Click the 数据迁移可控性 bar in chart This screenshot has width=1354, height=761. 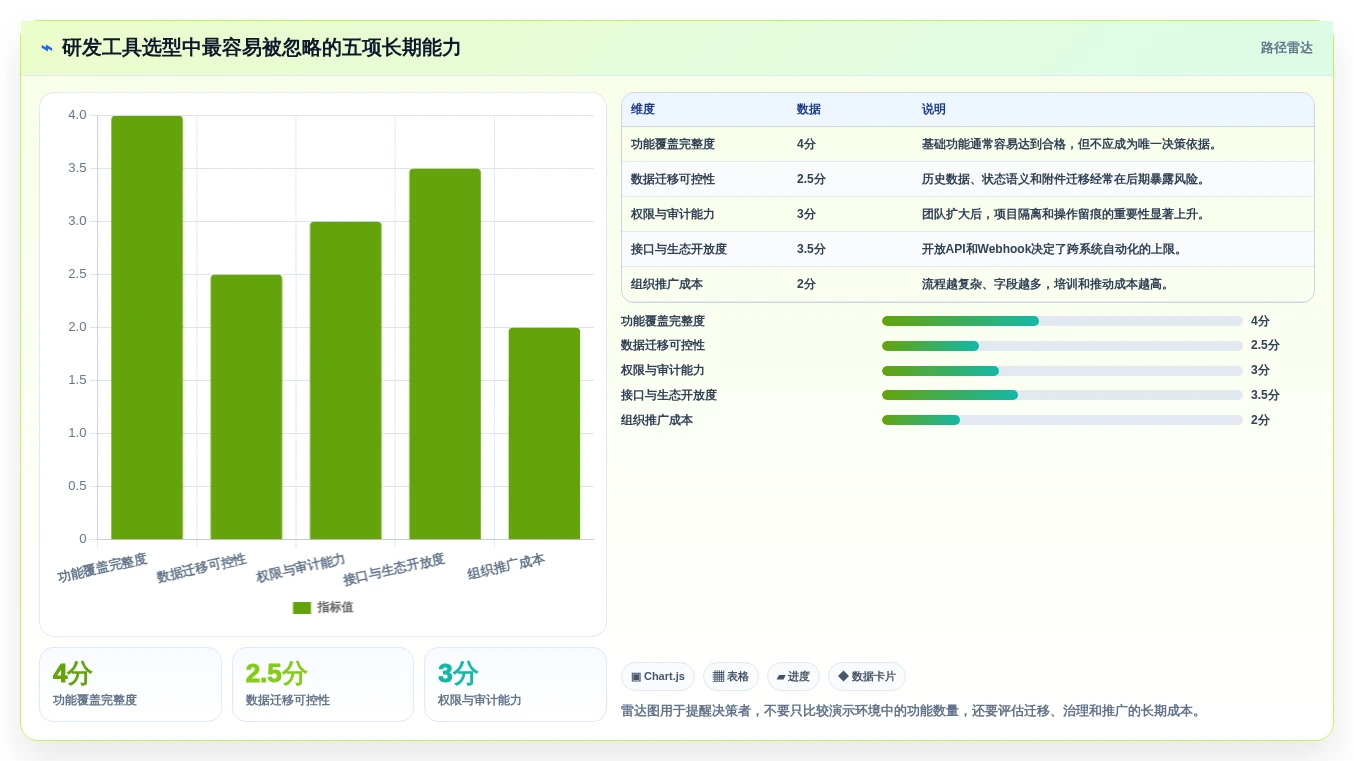246,407
